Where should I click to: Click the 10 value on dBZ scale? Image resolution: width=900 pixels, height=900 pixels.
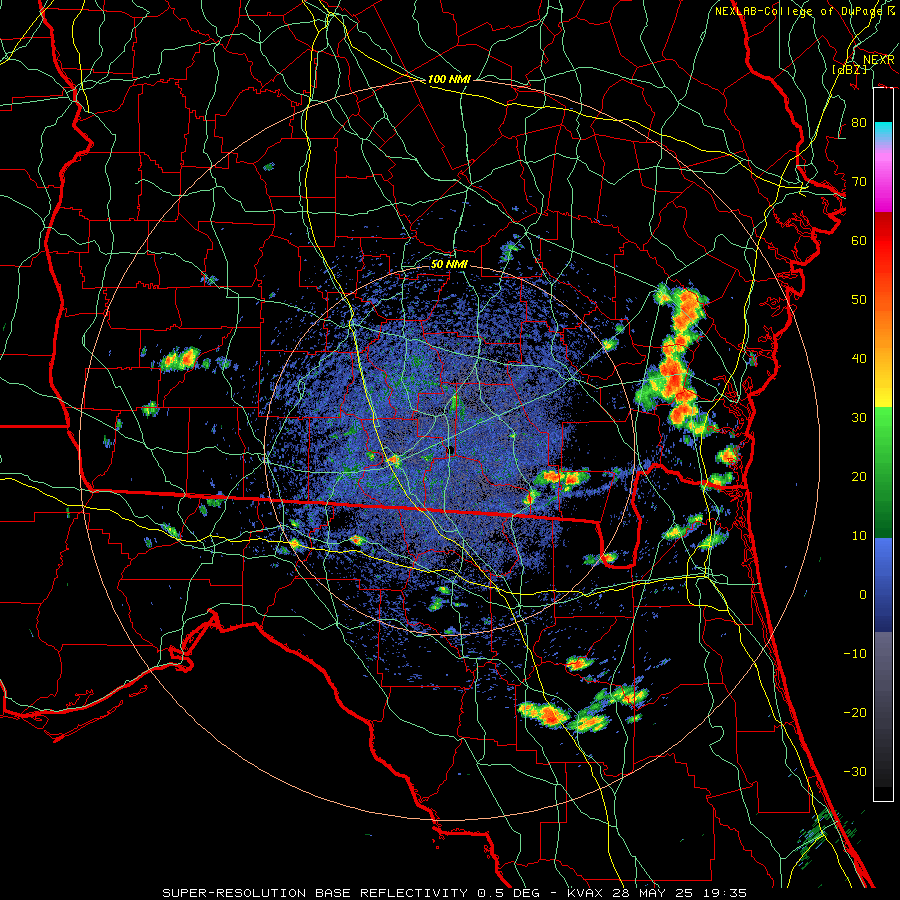pos(859,536)
